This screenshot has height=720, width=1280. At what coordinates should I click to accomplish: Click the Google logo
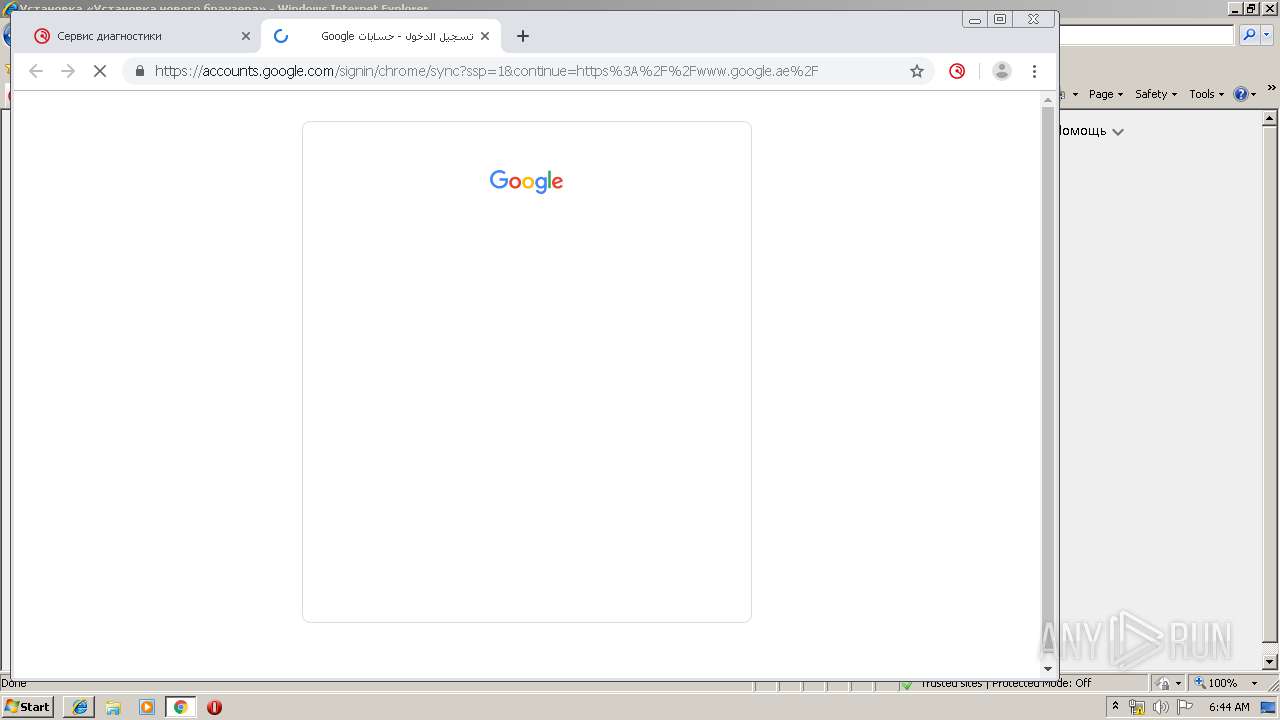point(526,181)
